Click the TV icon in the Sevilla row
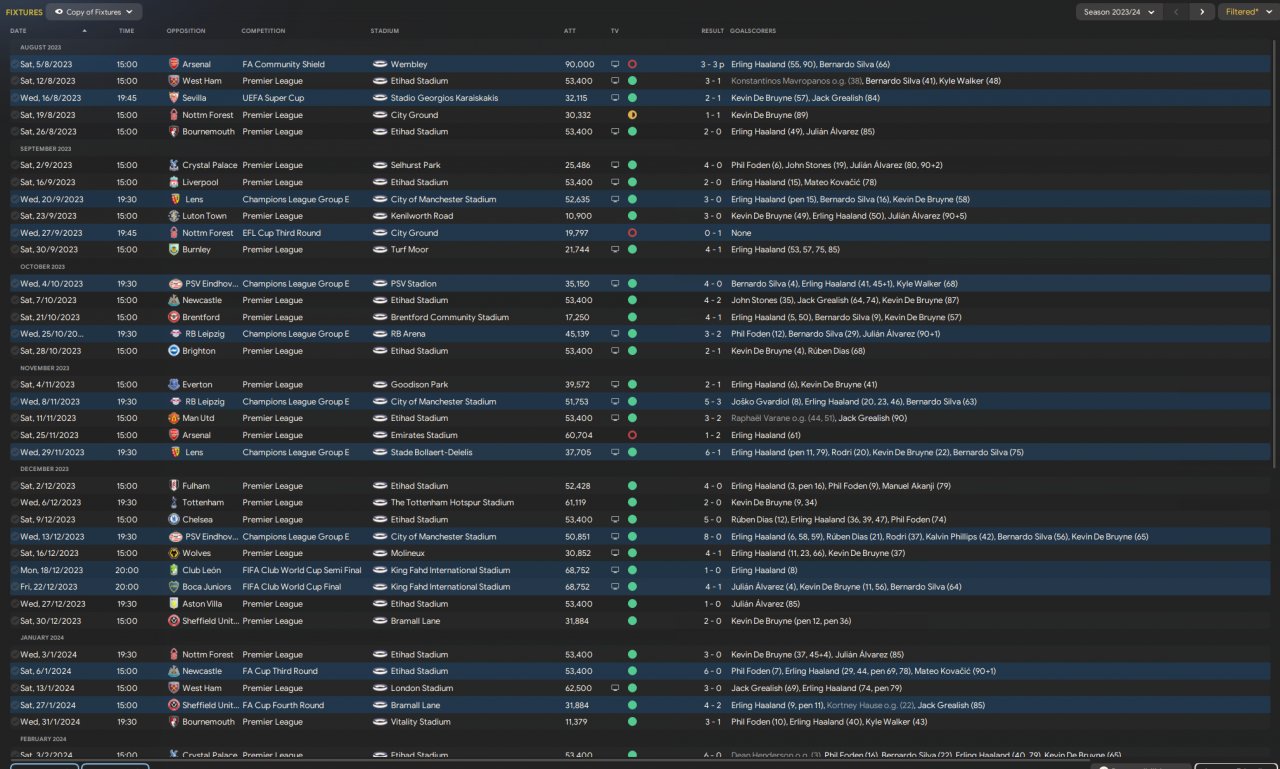The image size is (1280, 769). (615, 98)
